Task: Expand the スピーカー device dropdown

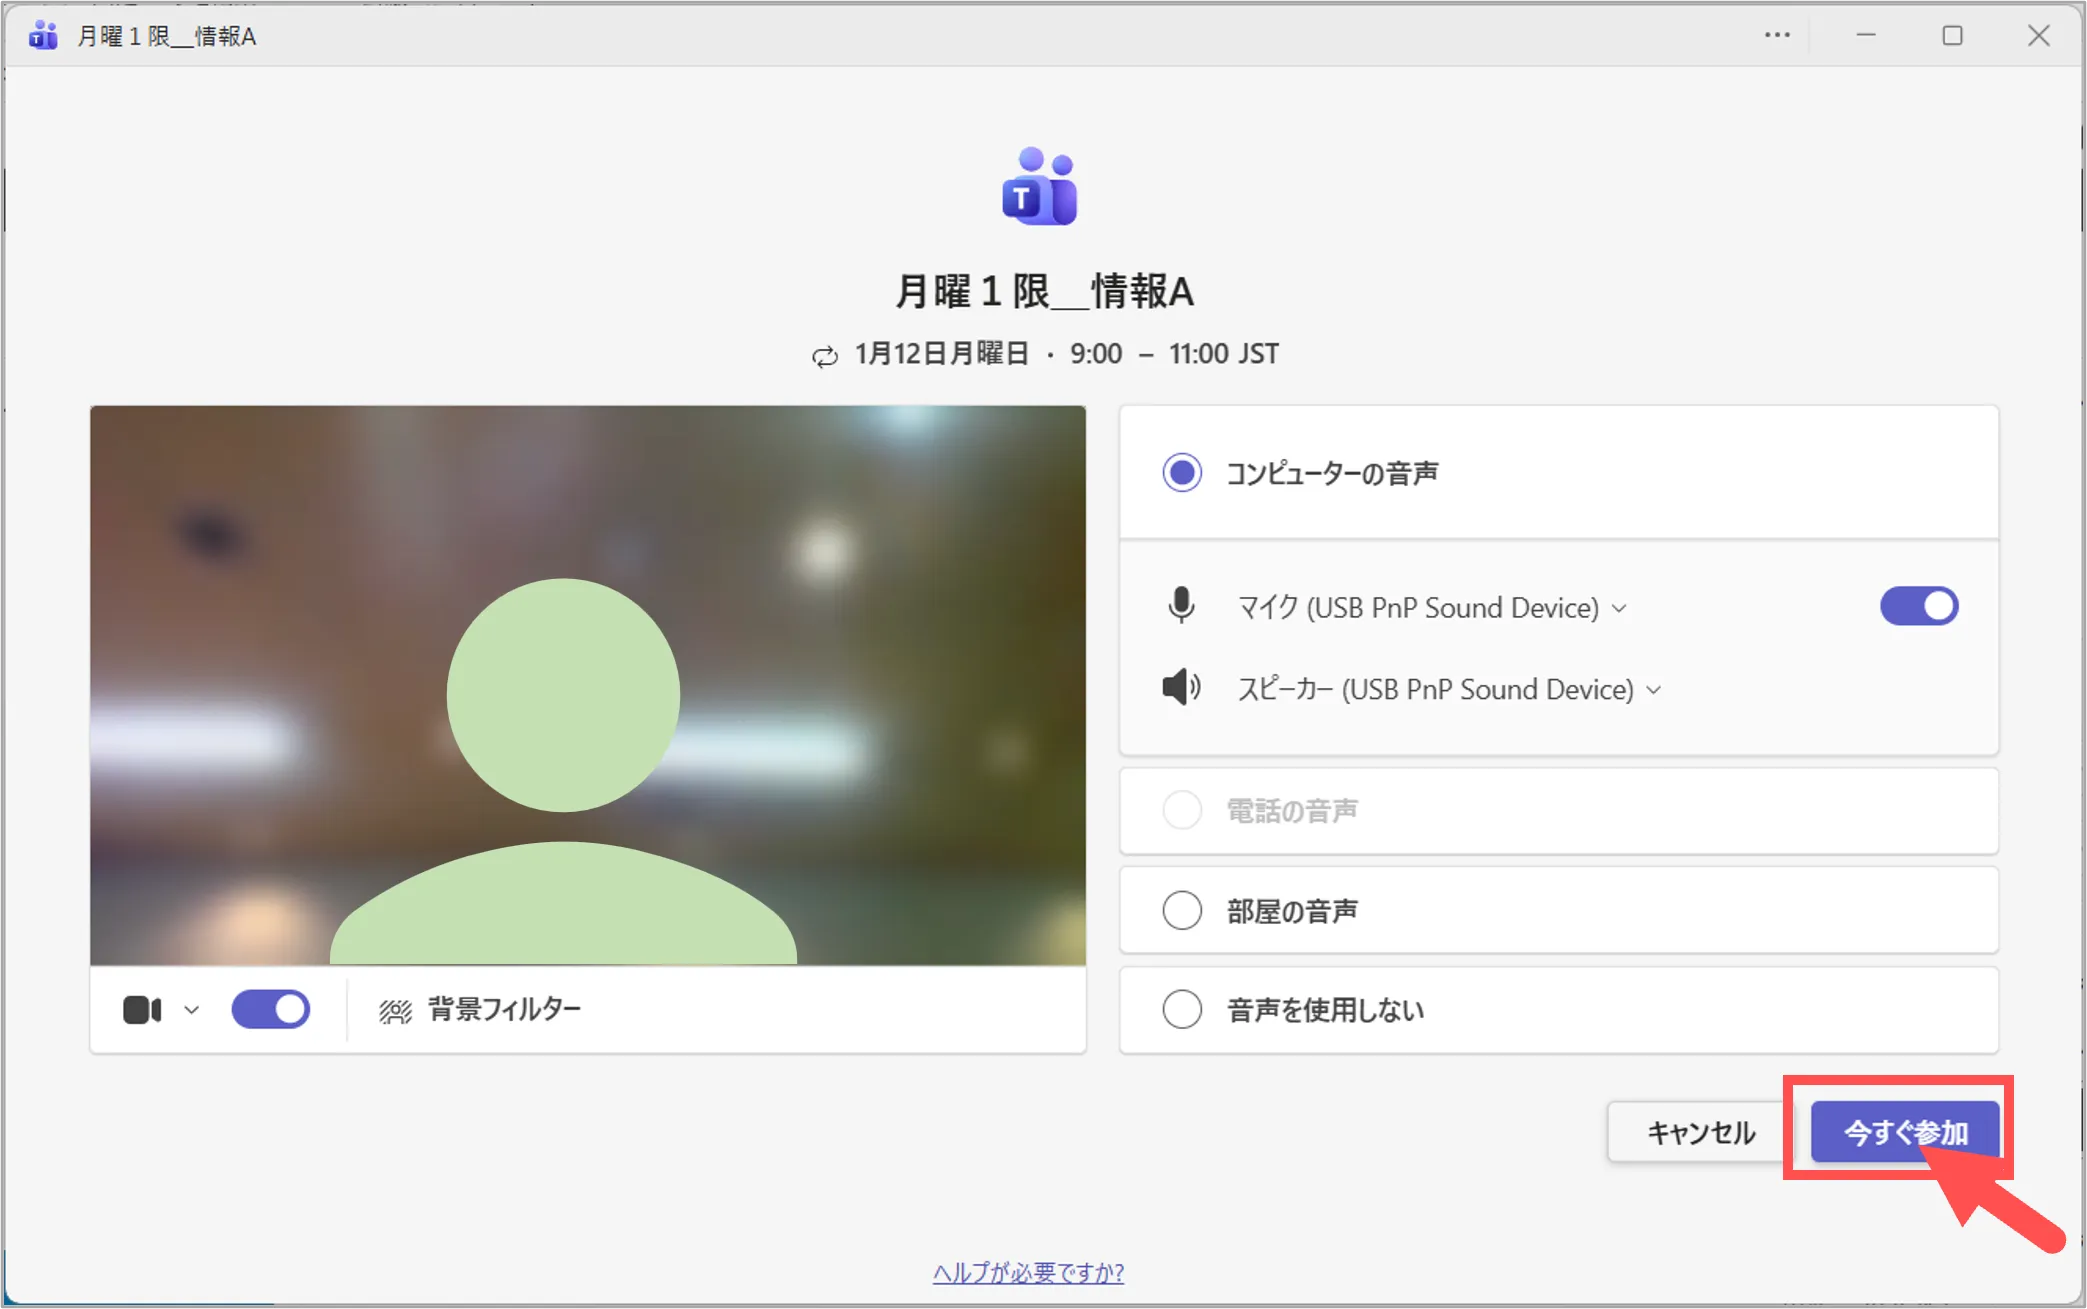Action: [1654, 690]
